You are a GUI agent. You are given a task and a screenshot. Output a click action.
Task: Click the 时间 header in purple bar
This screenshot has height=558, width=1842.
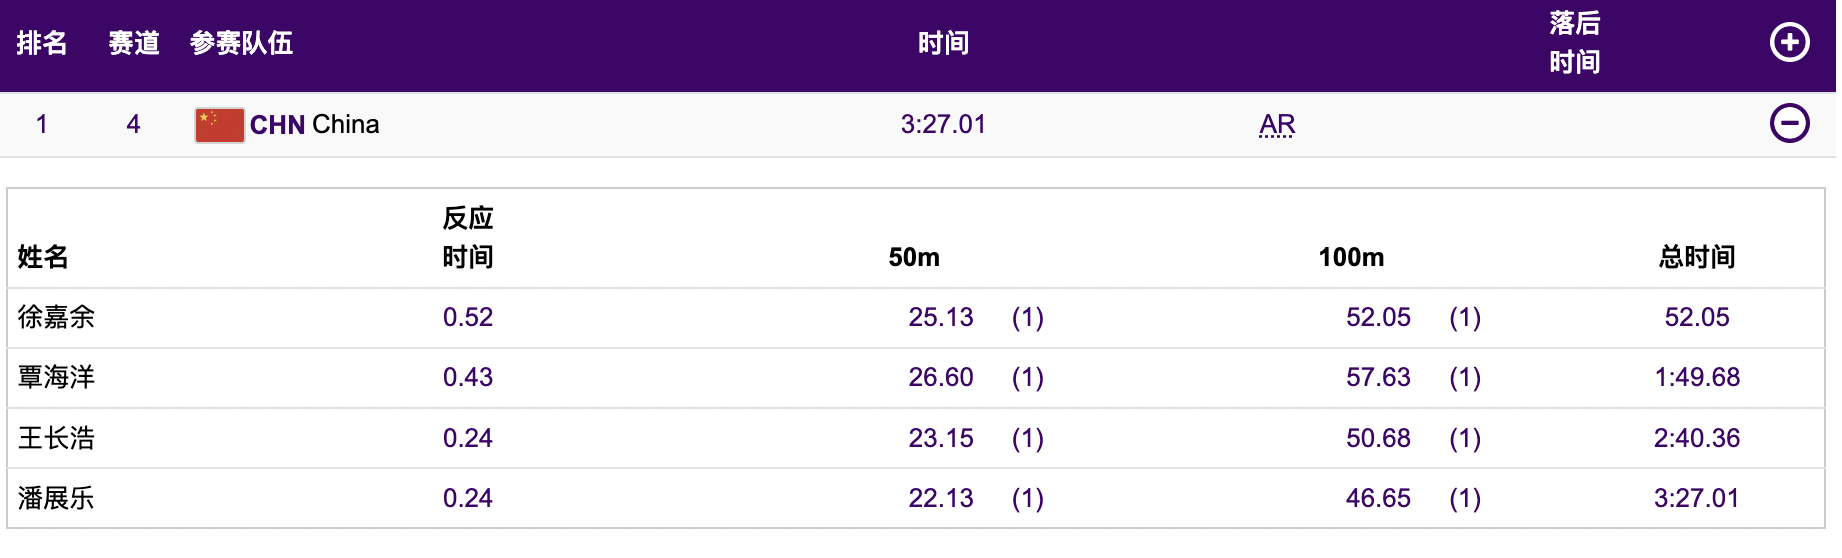(943, 43)
